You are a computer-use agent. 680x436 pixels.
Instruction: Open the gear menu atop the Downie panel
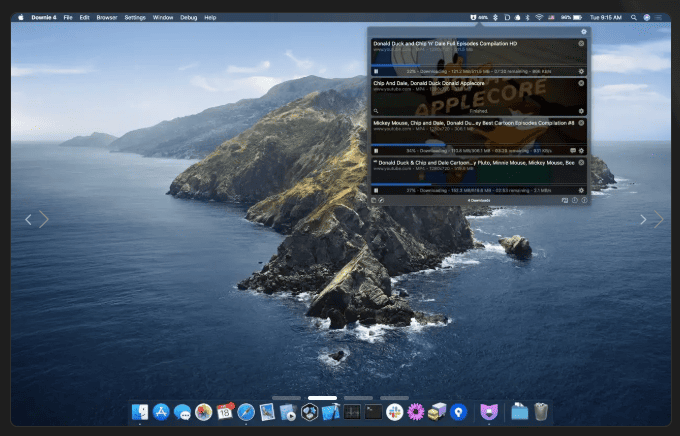[x=584, y=32]
